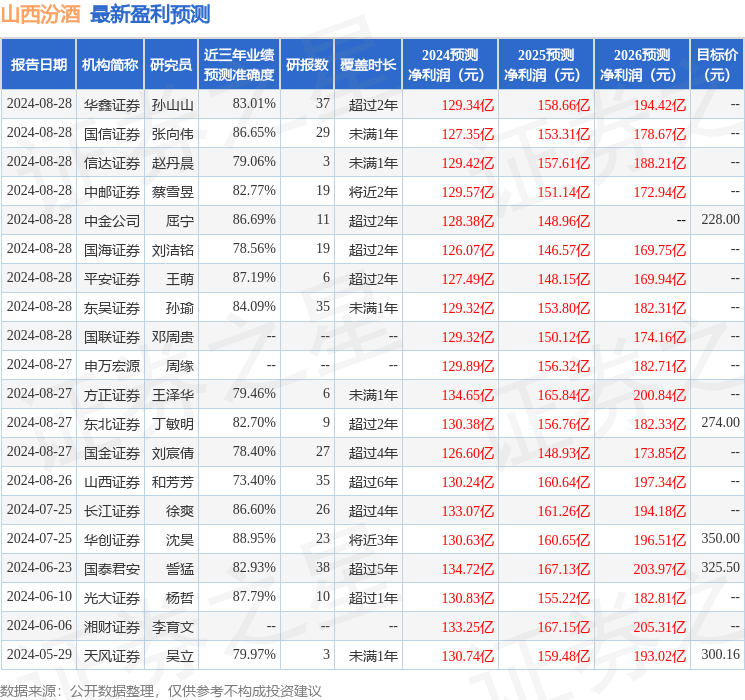
Task: Click the 73.40% accuracy value
Action: 254,480
